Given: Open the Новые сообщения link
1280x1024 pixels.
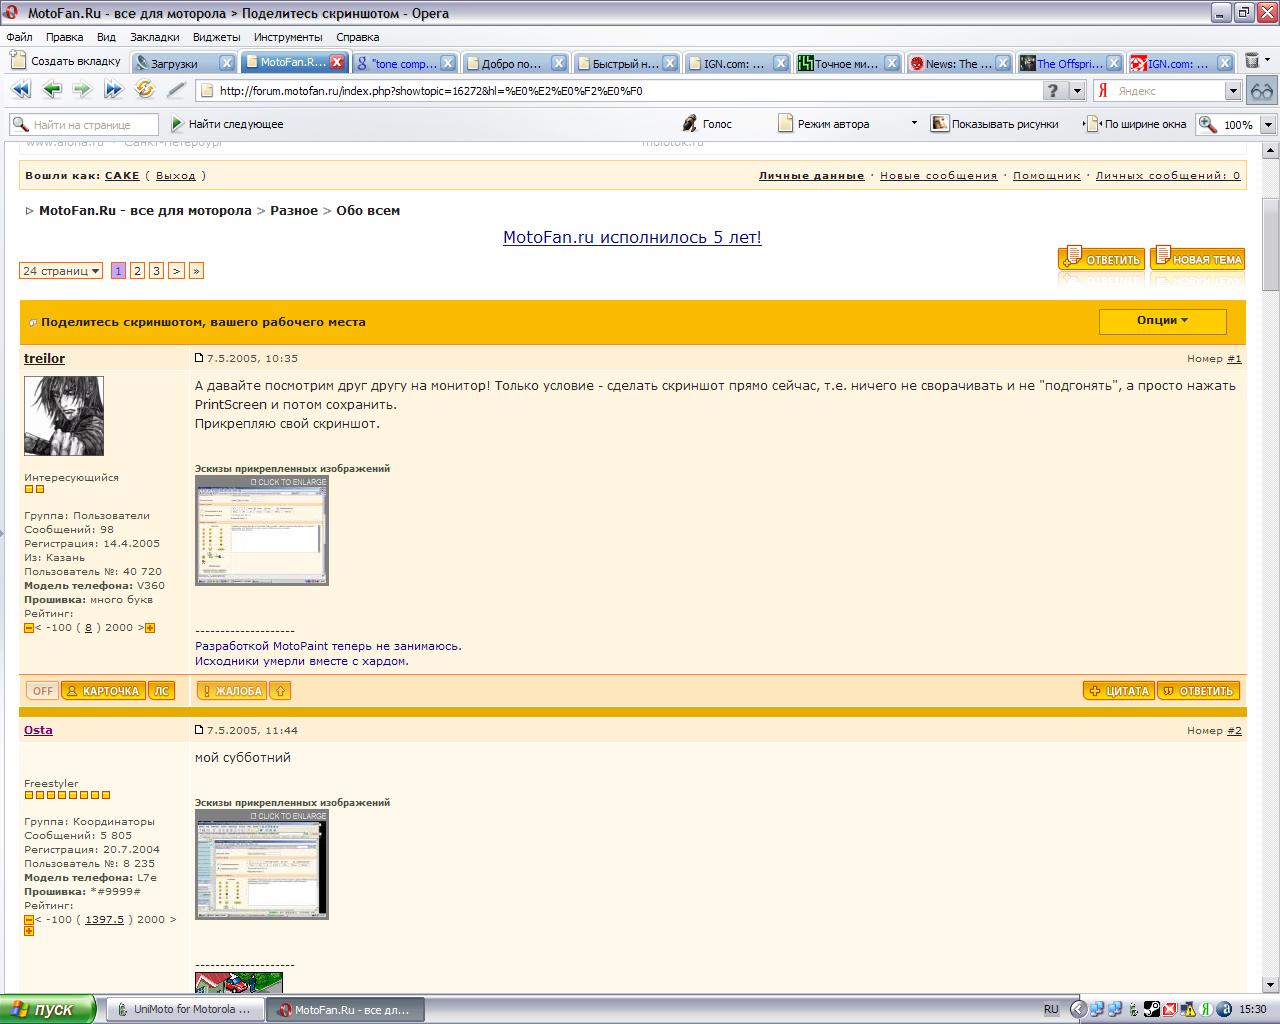Looking at the screenshot, I should coord(938,175).
